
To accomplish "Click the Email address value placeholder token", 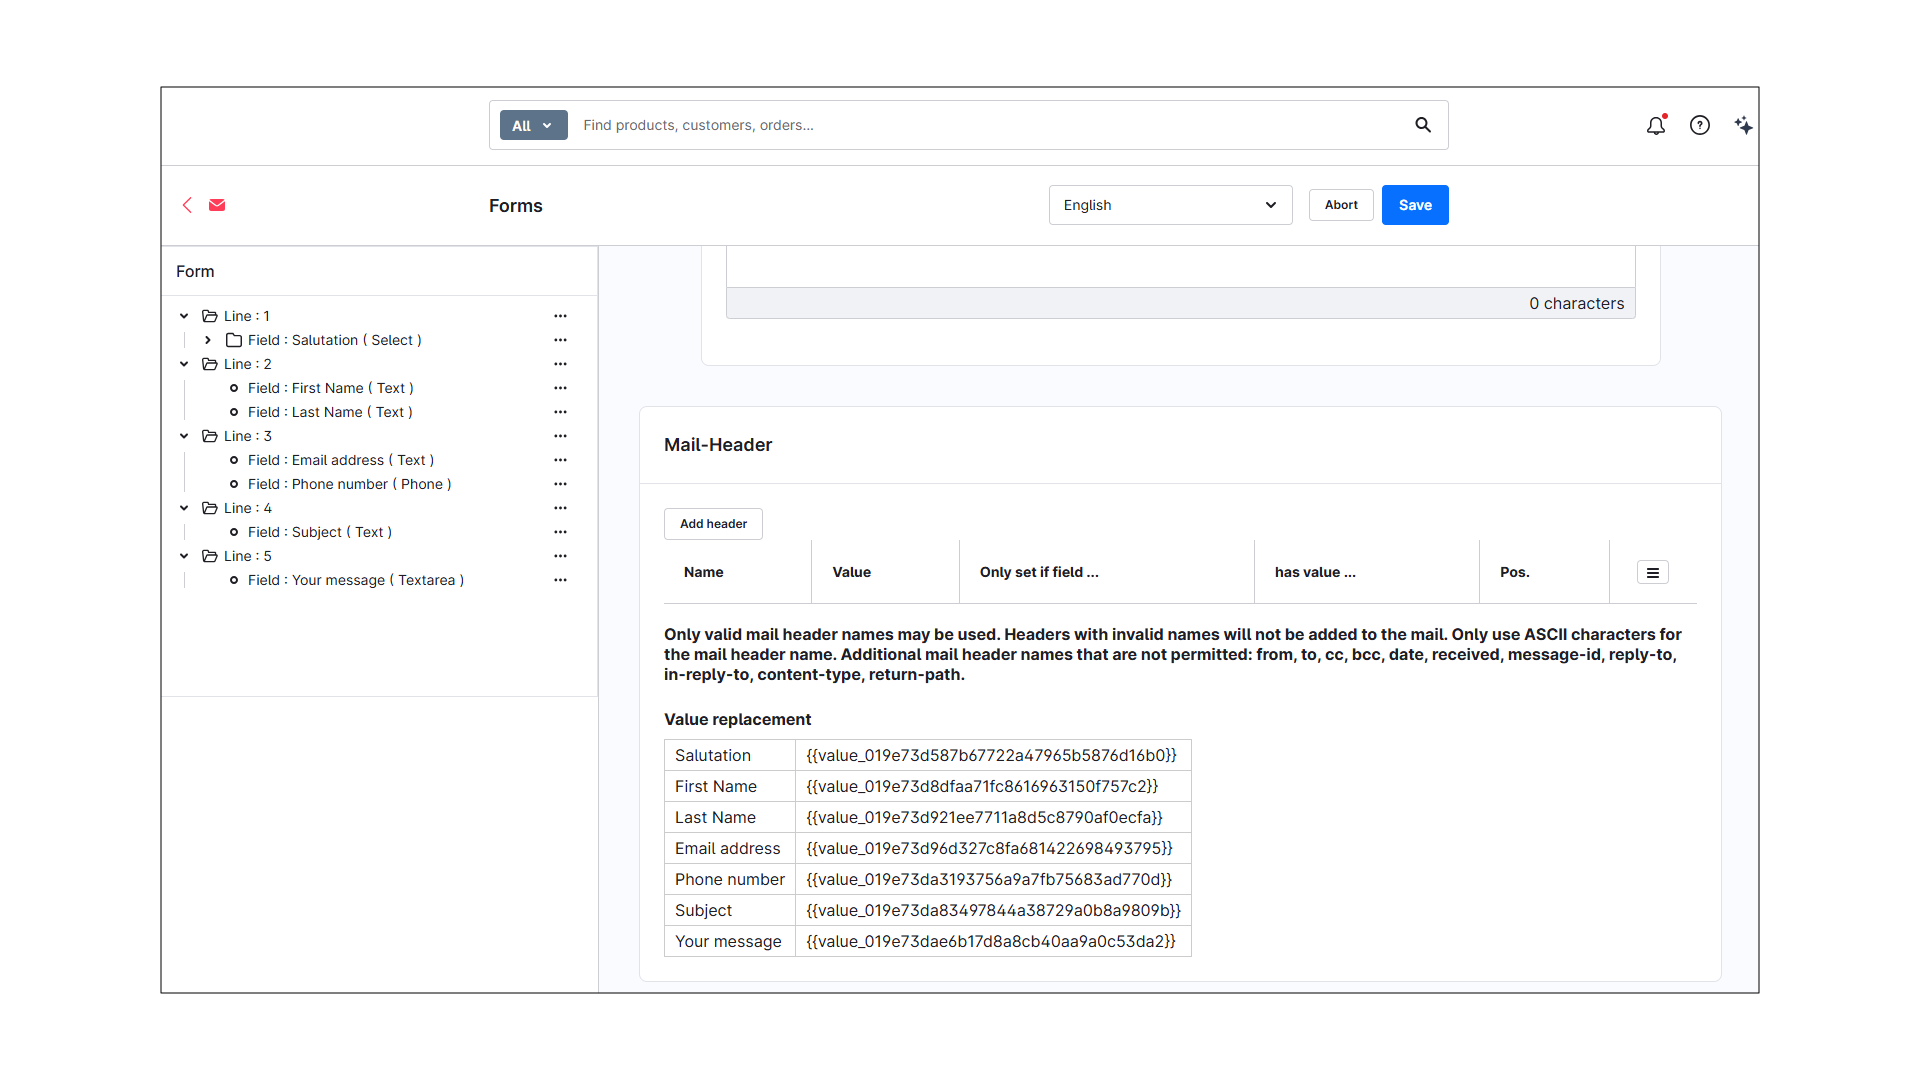I will [990, 848].
